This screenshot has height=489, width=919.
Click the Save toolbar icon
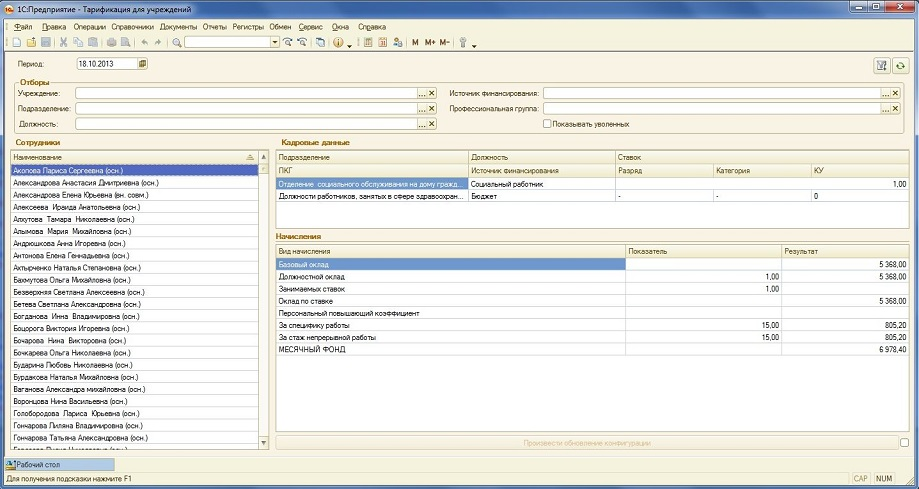point(45,42)
